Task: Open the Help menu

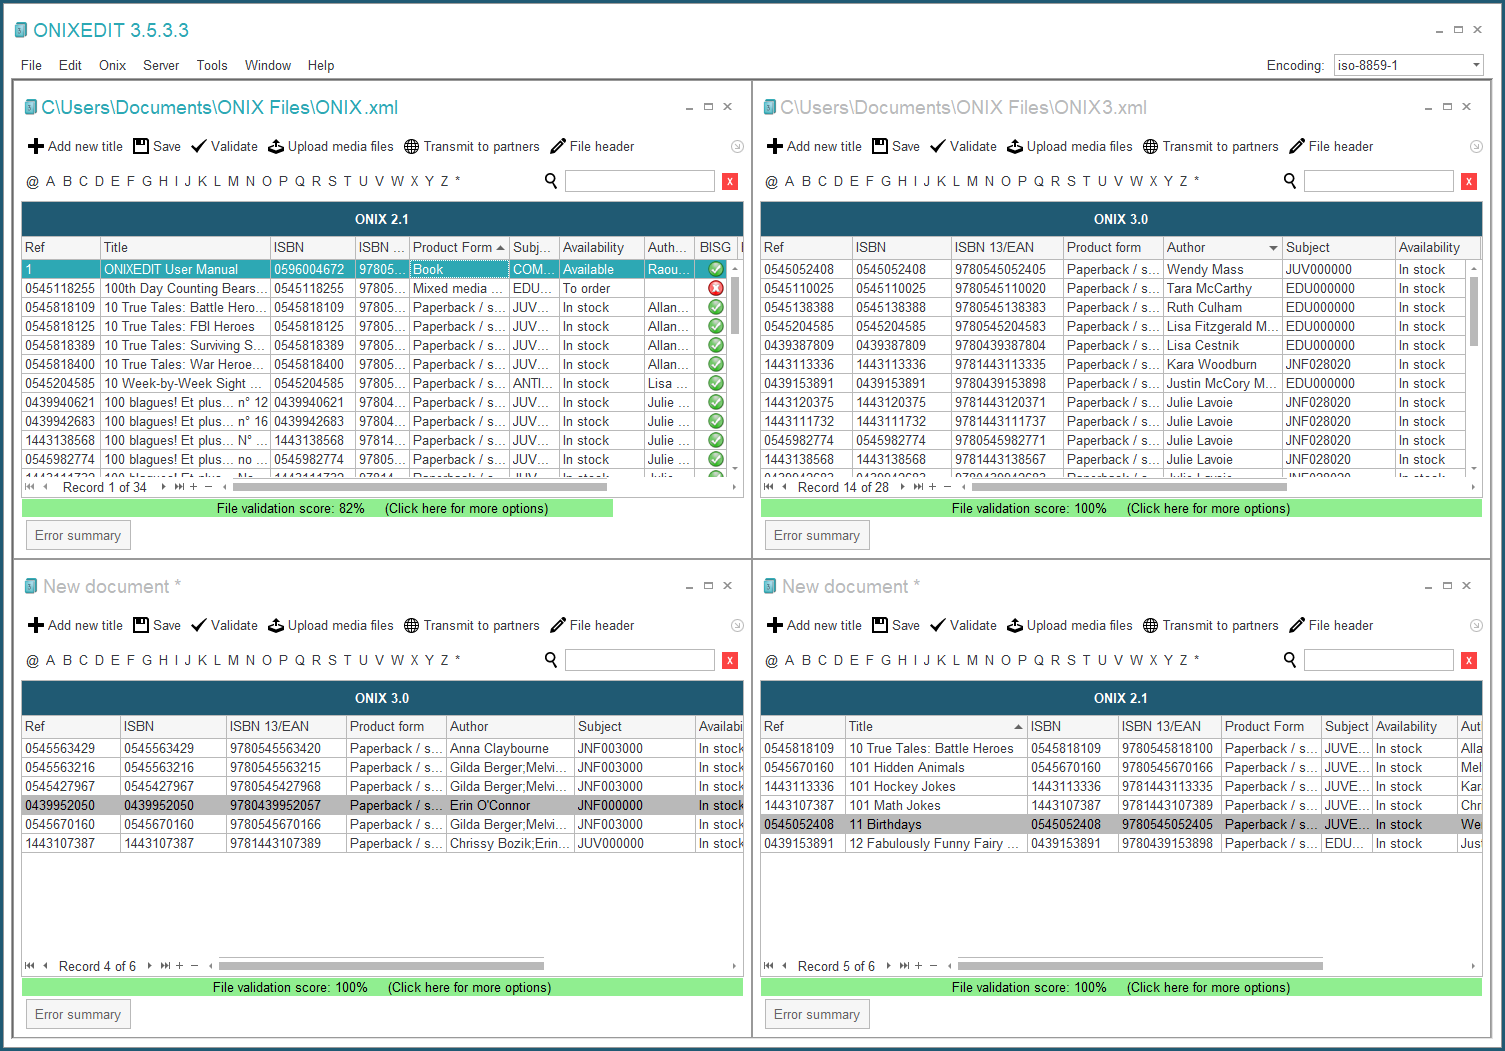Action: [x=321, y=65]
